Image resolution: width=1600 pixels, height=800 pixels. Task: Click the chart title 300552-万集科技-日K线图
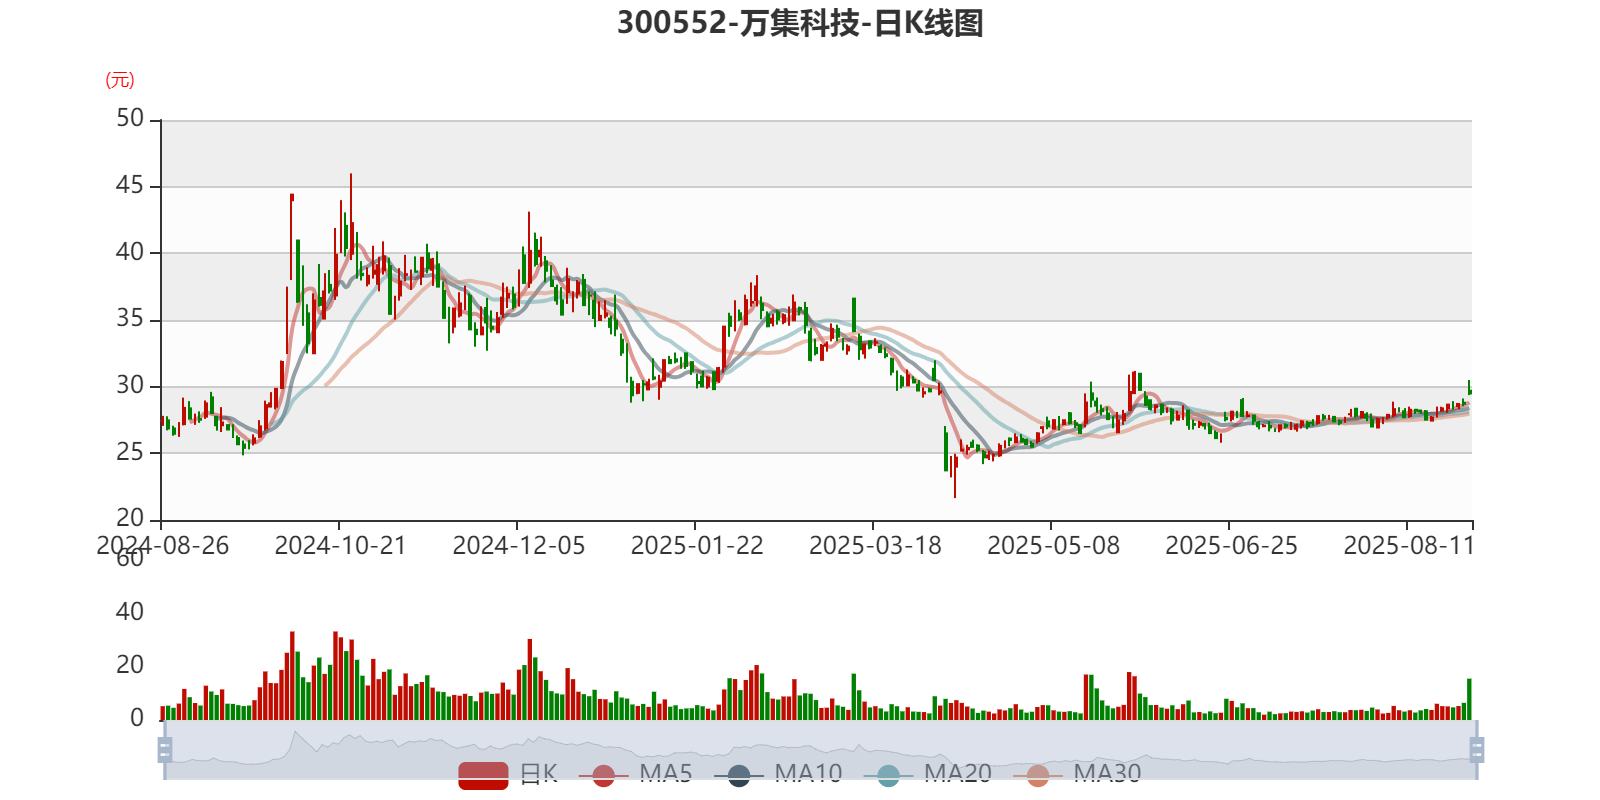point(800,23)
